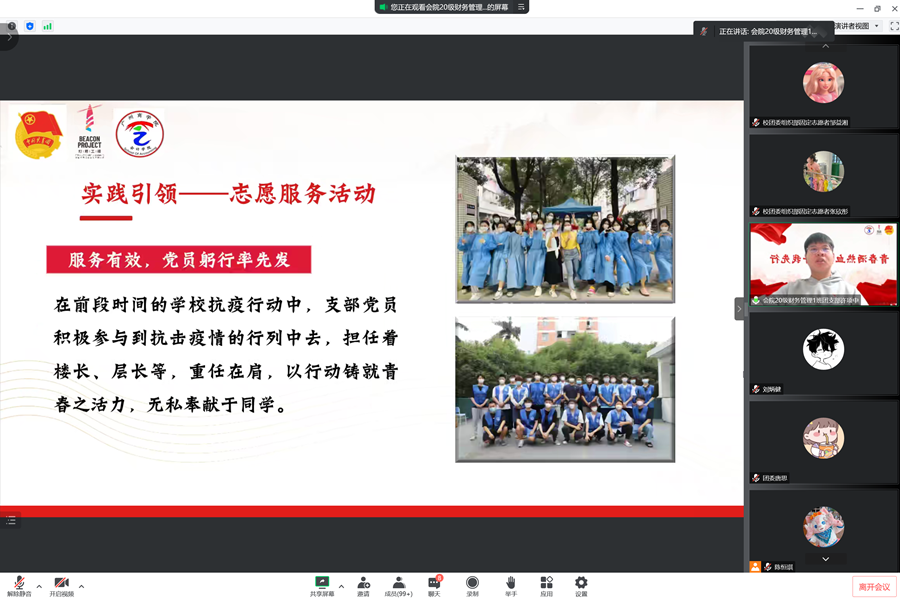Invite participants to the meeting
Image resolution: width=900 pixels, height=600 pixels.
(363, 583)
